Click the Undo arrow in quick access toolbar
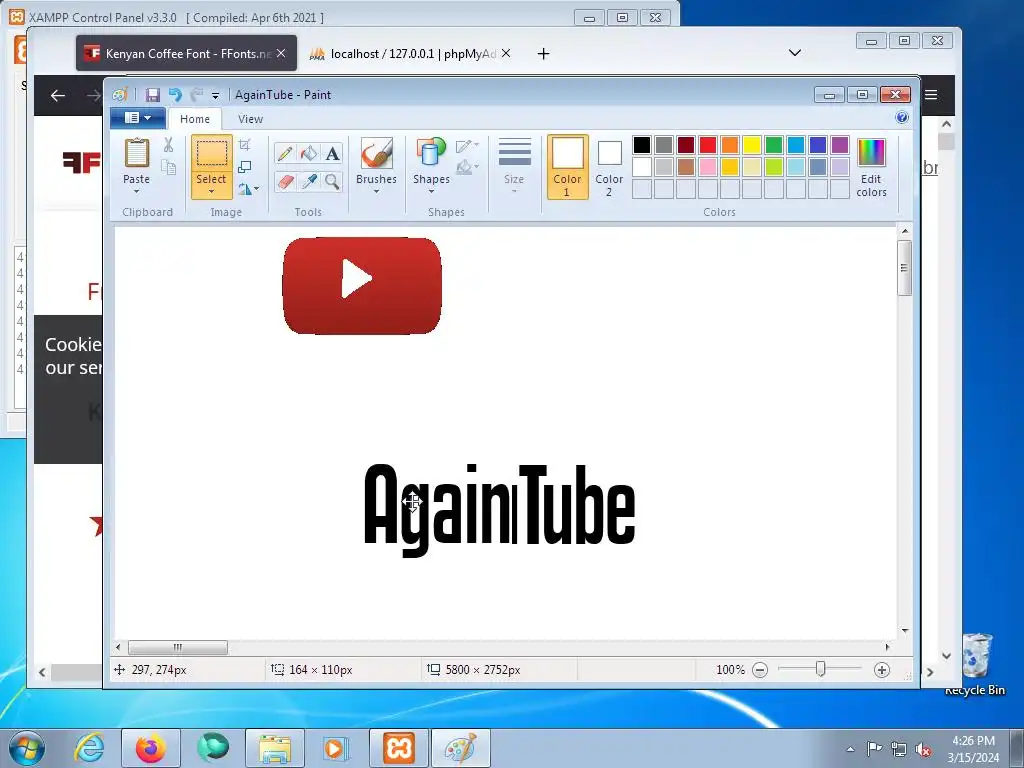 click(x=174, y=95)
